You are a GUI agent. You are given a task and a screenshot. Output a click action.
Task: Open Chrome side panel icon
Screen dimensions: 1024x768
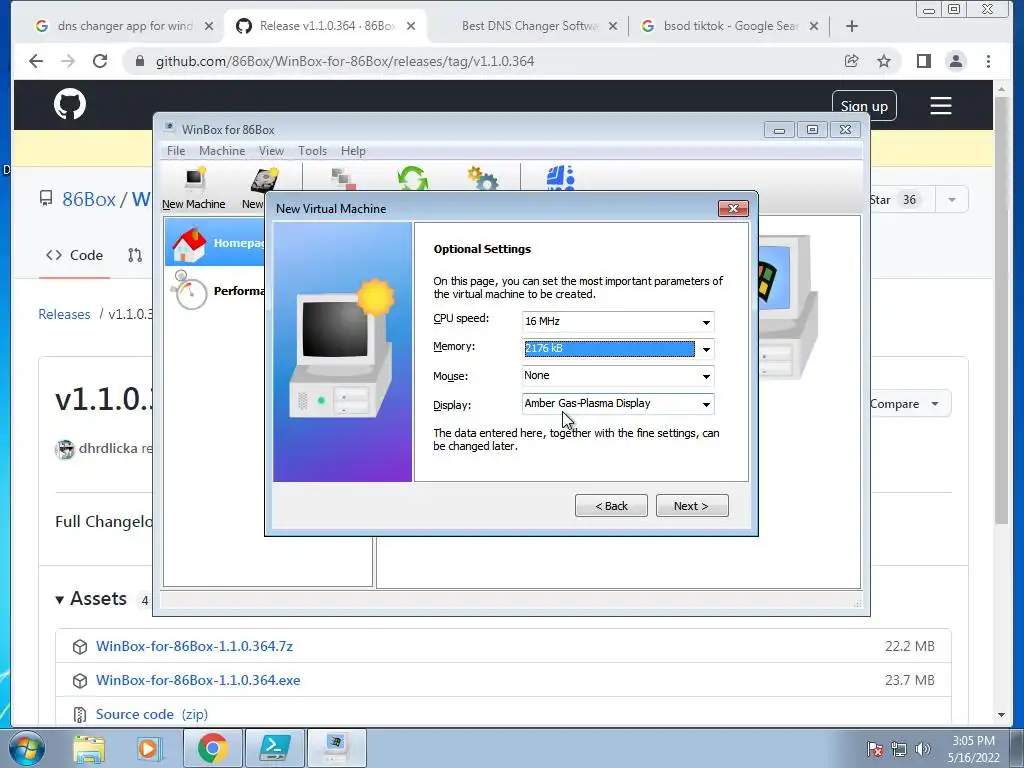923,61
